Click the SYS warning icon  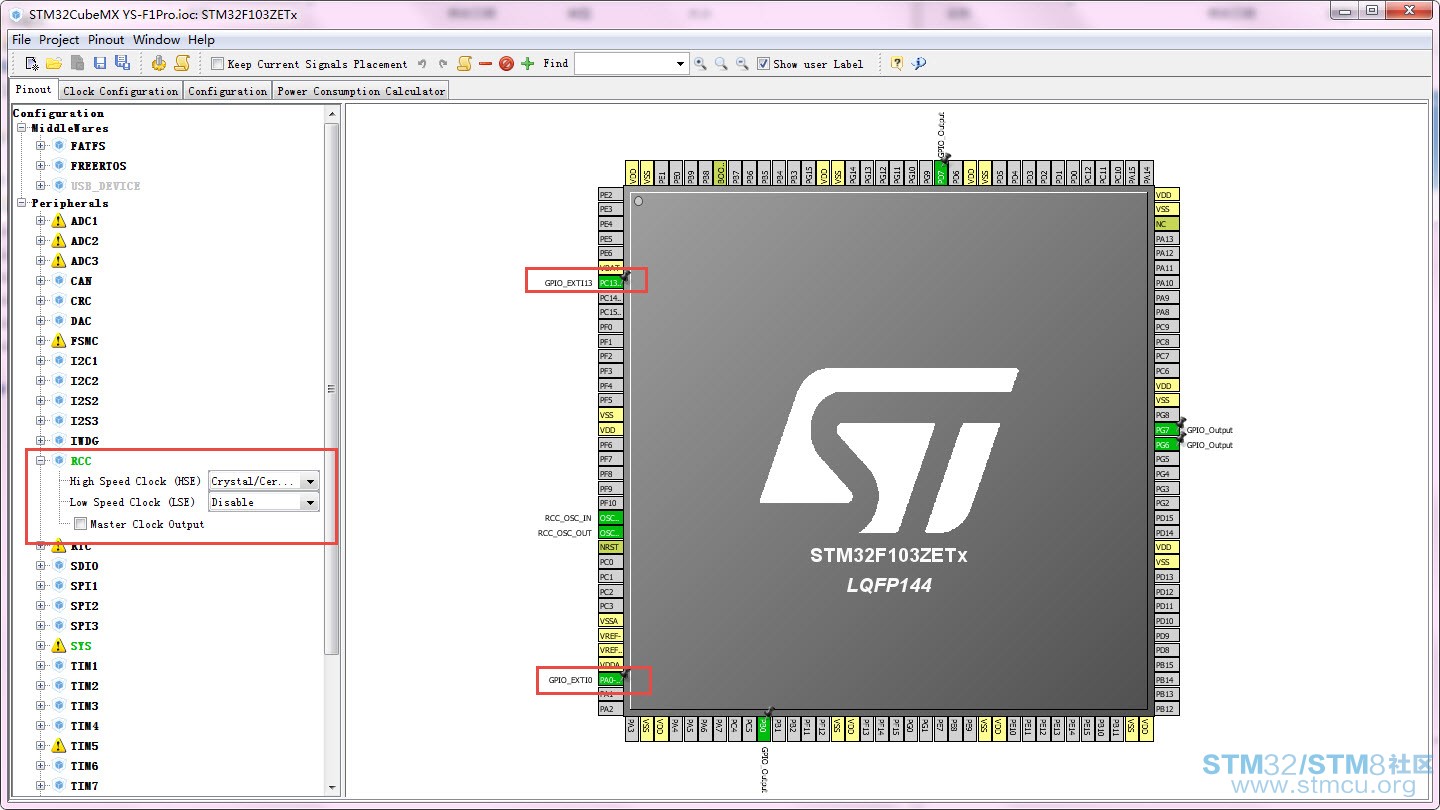(x=59, y=646)
